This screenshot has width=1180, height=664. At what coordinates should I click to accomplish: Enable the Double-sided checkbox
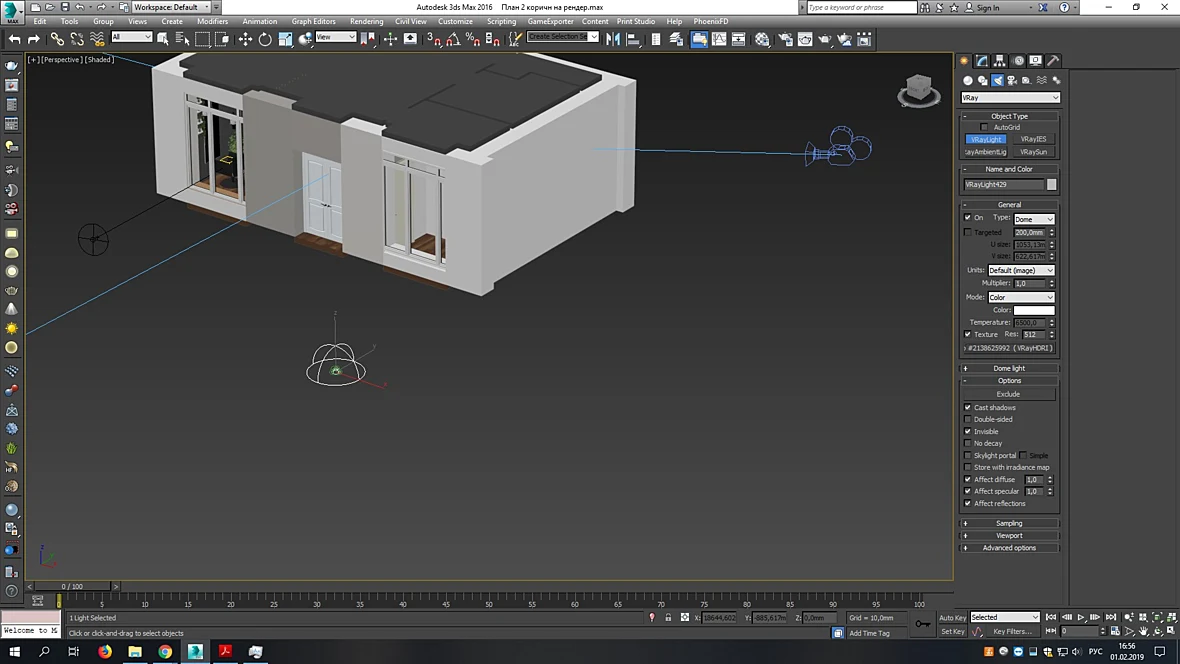tap(968, 419)
